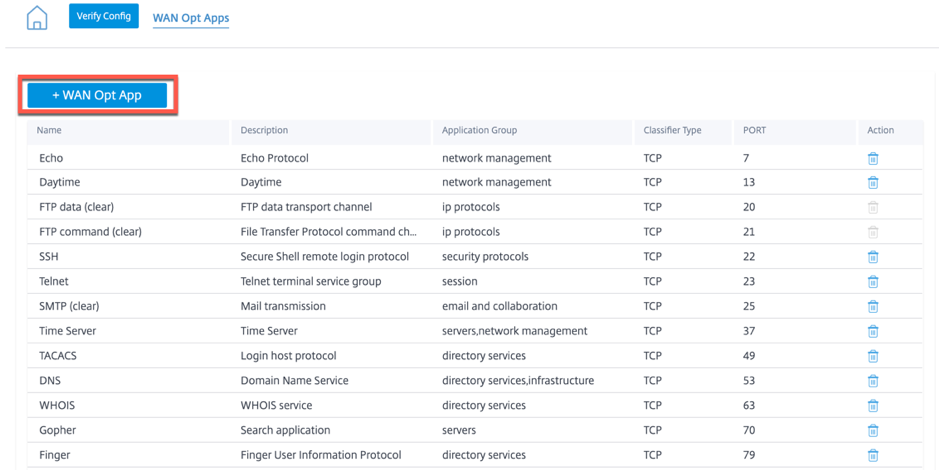The width and height of the screenshot is (939, 470).
Task: Click port value 7 for Echo
Action: click(746, 158)
